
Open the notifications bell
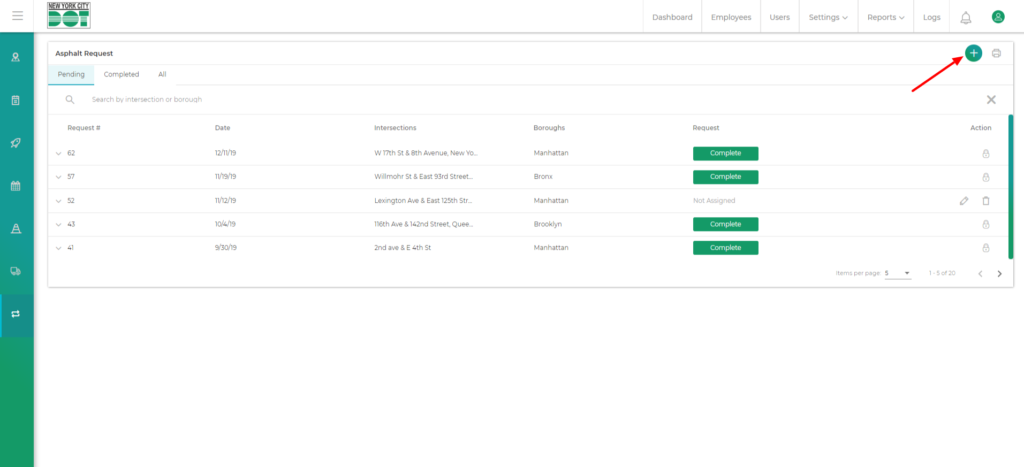965,17
